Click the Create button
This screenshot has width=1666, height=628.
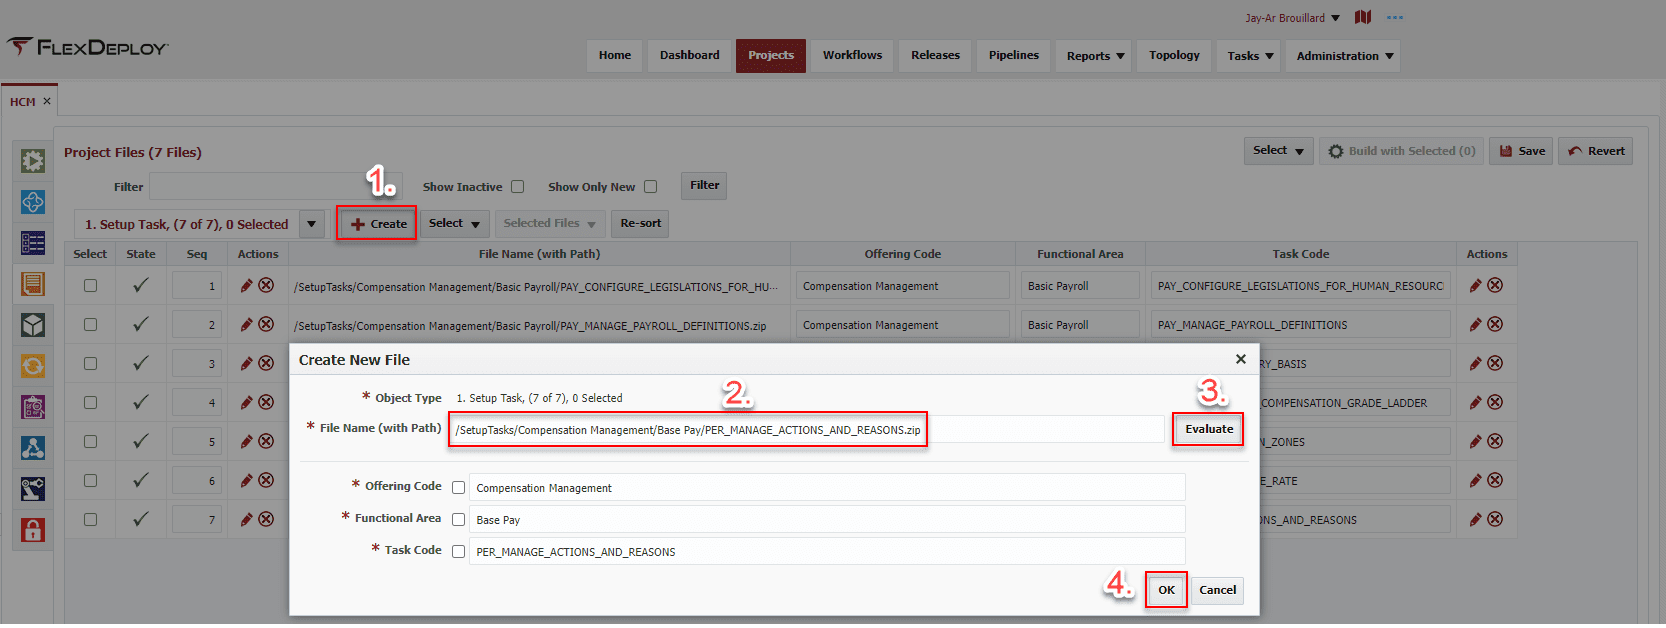click(378, 224)
